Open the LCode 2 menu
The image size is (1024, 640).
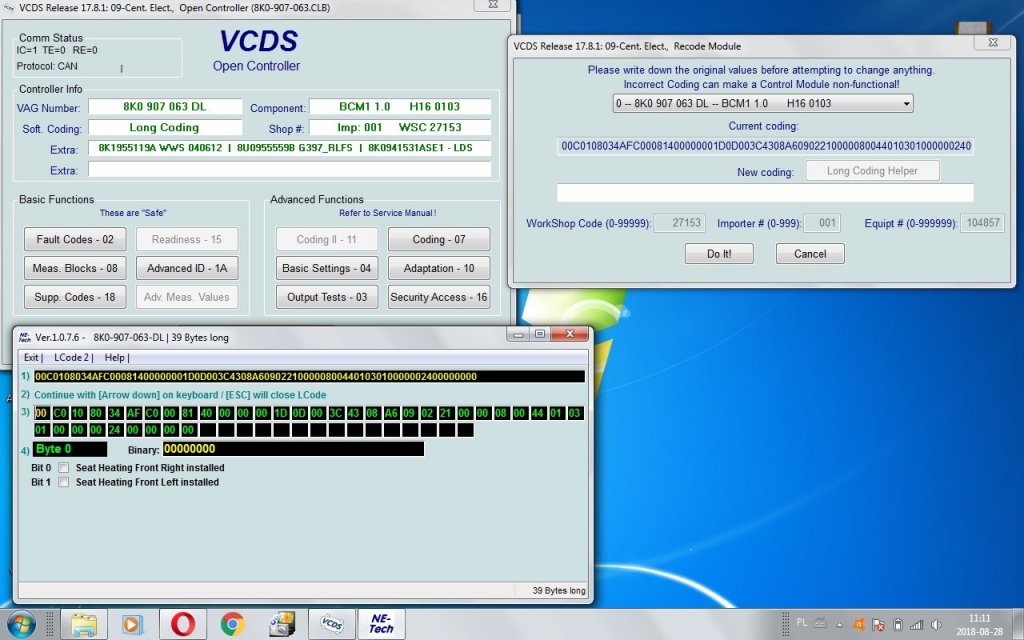(x=72, y=357)
